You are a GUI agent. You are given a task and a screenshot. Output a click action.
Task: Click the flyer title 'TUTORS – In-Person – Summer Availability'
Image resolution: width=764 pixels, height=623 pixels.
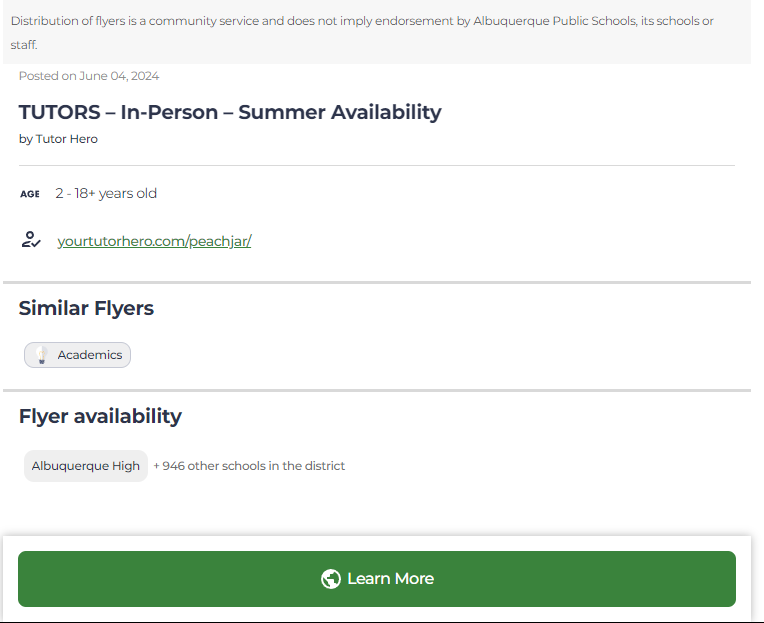(x=230, y=112)
